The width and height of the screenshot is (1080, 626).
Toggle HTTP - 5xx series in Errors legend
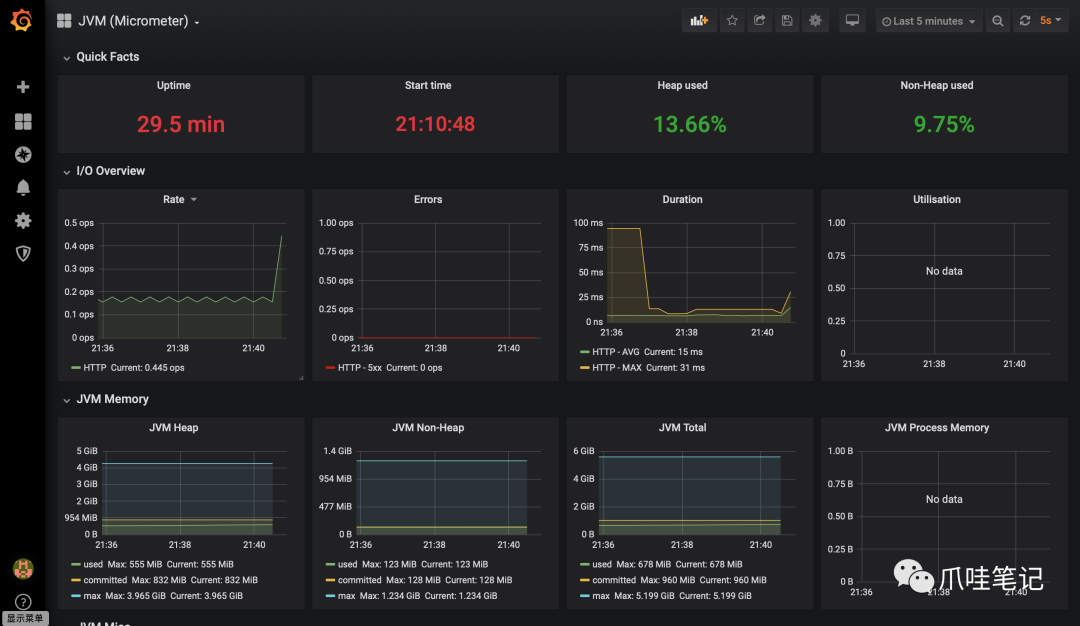(360, 368)
